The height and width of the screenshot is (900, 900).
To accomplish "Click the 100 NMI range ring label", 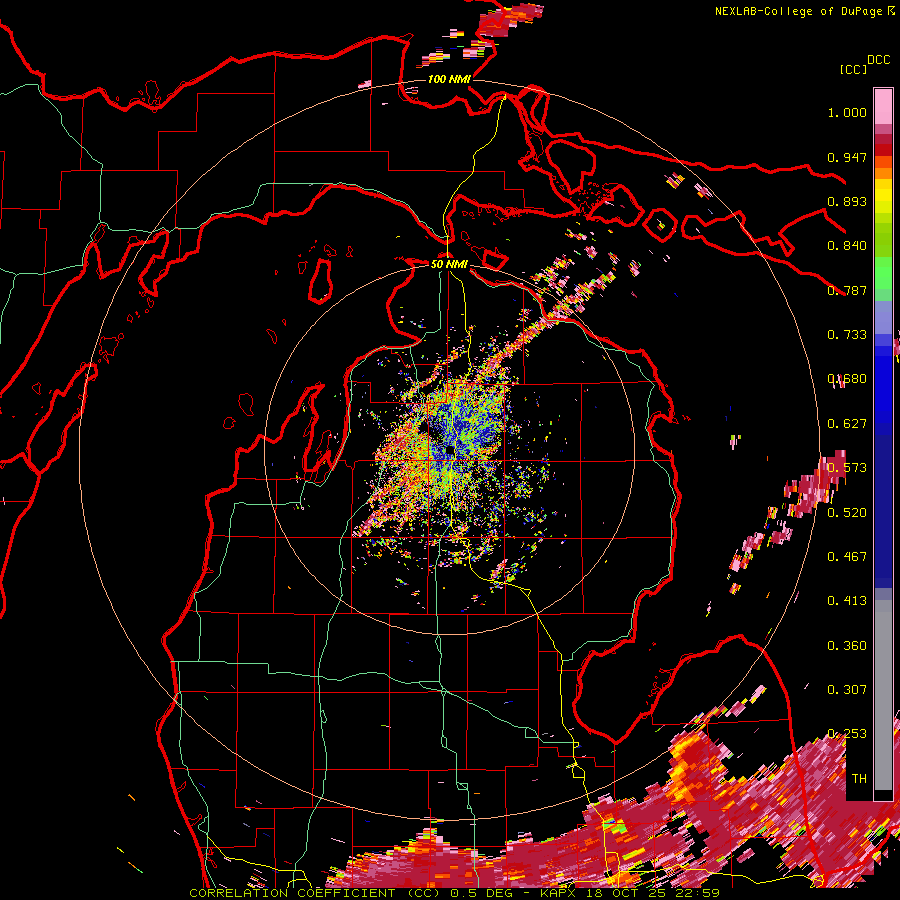I will point(449,79).
